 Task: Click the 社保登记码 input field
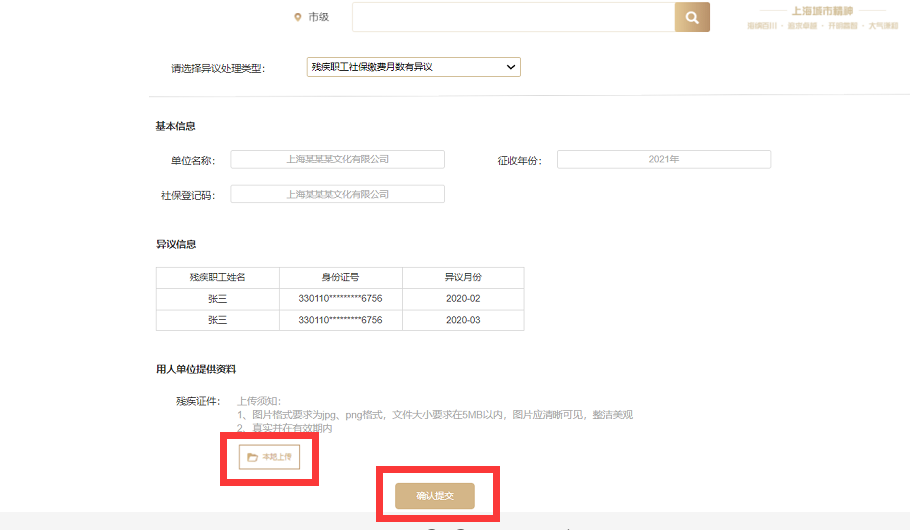[337, 194]
